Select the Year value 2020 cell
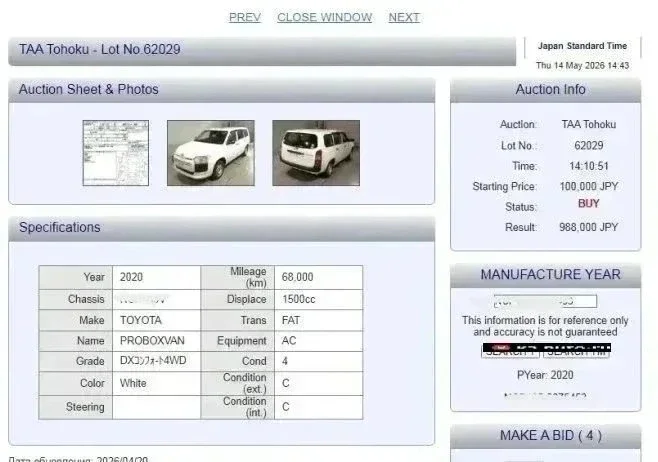658x462 pixels. coord(156,277)
